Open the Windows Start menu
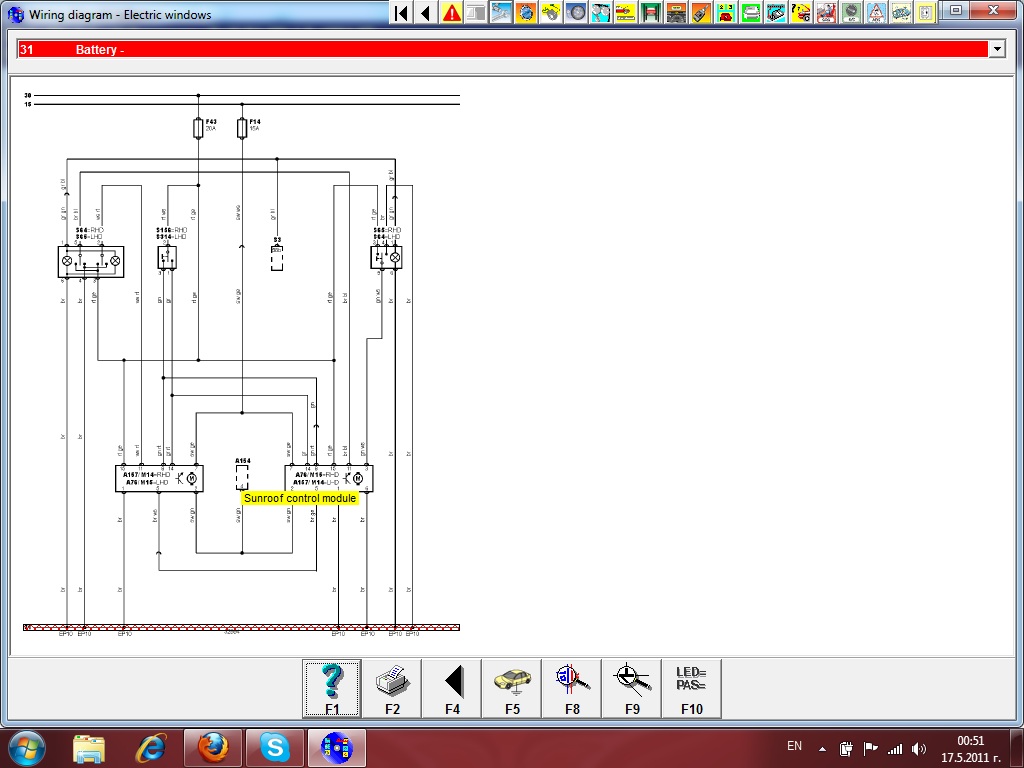The image size is (1024, 768). (26, 747)
